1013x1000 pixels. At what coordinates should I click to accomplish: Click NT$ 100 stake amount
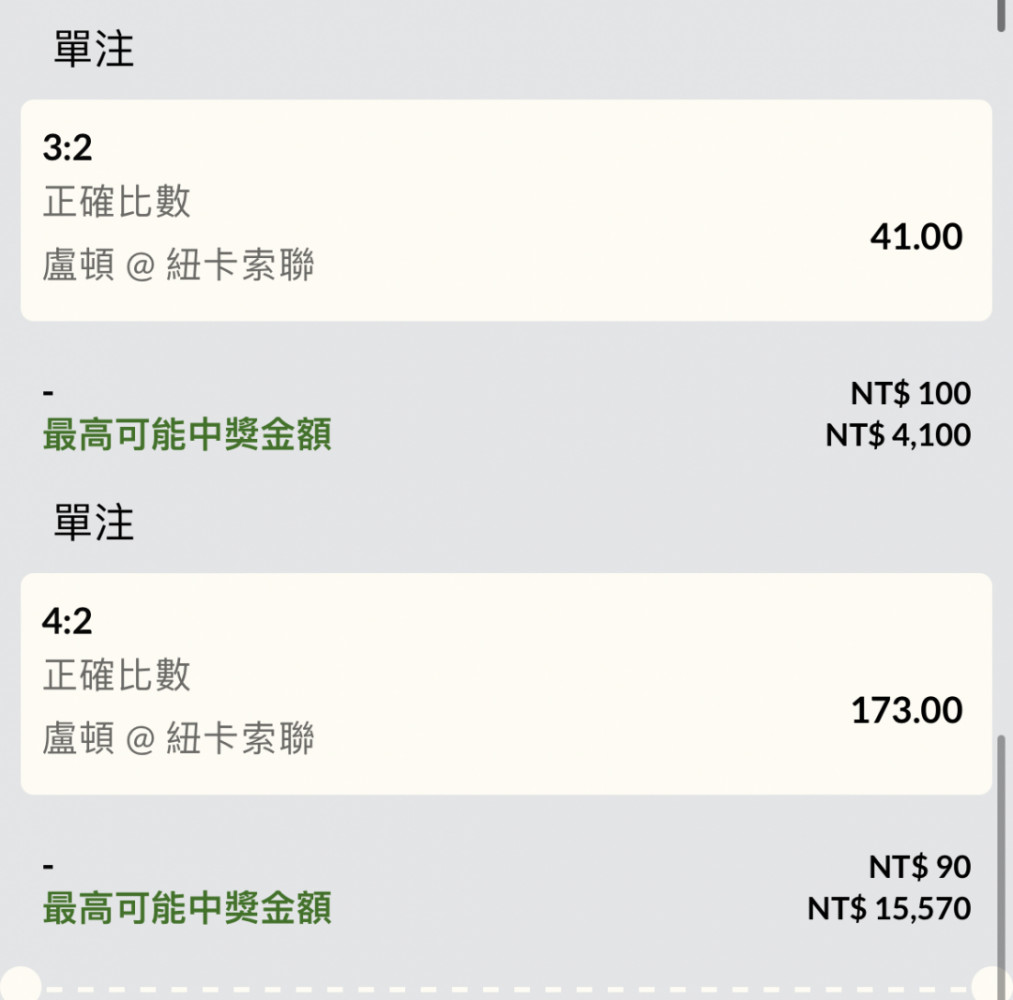(x=910, y=393)
